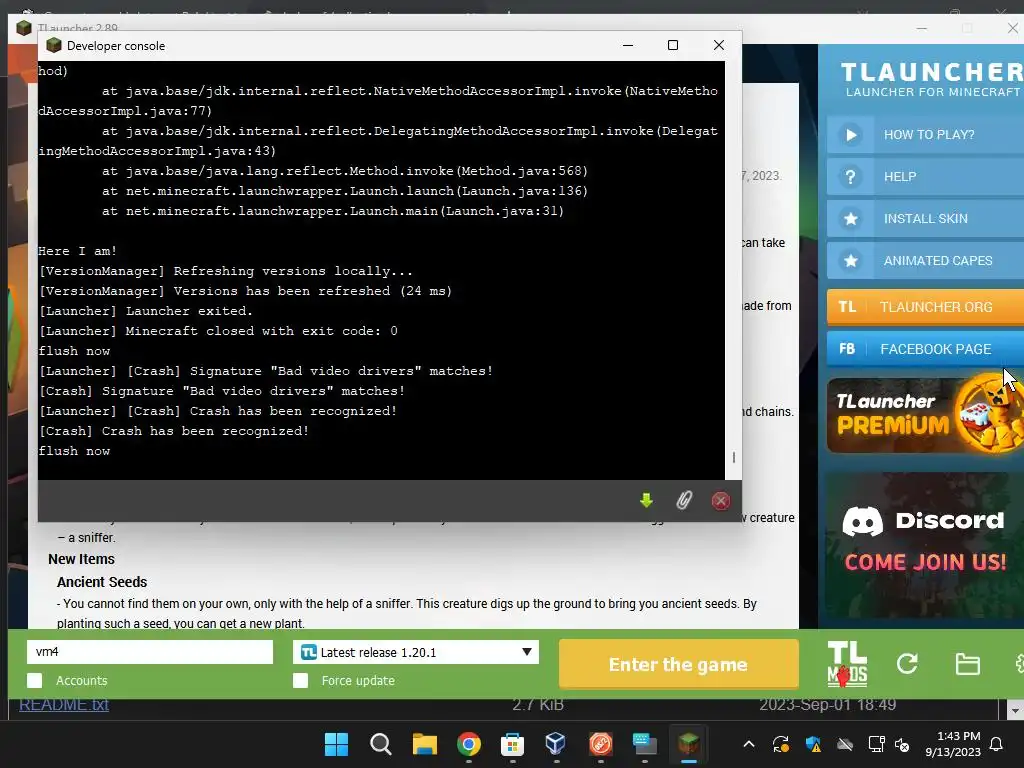Viewport: 1024px width, 768px height.
Task: Click the network tray icon
Action: (x=876, y=744)
